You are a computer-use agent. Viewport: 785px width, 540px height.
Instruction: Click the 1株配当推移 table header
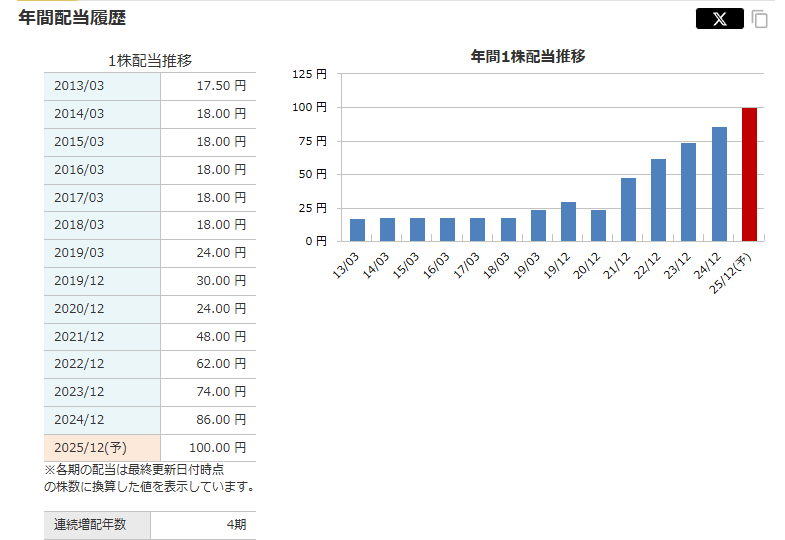149,61
